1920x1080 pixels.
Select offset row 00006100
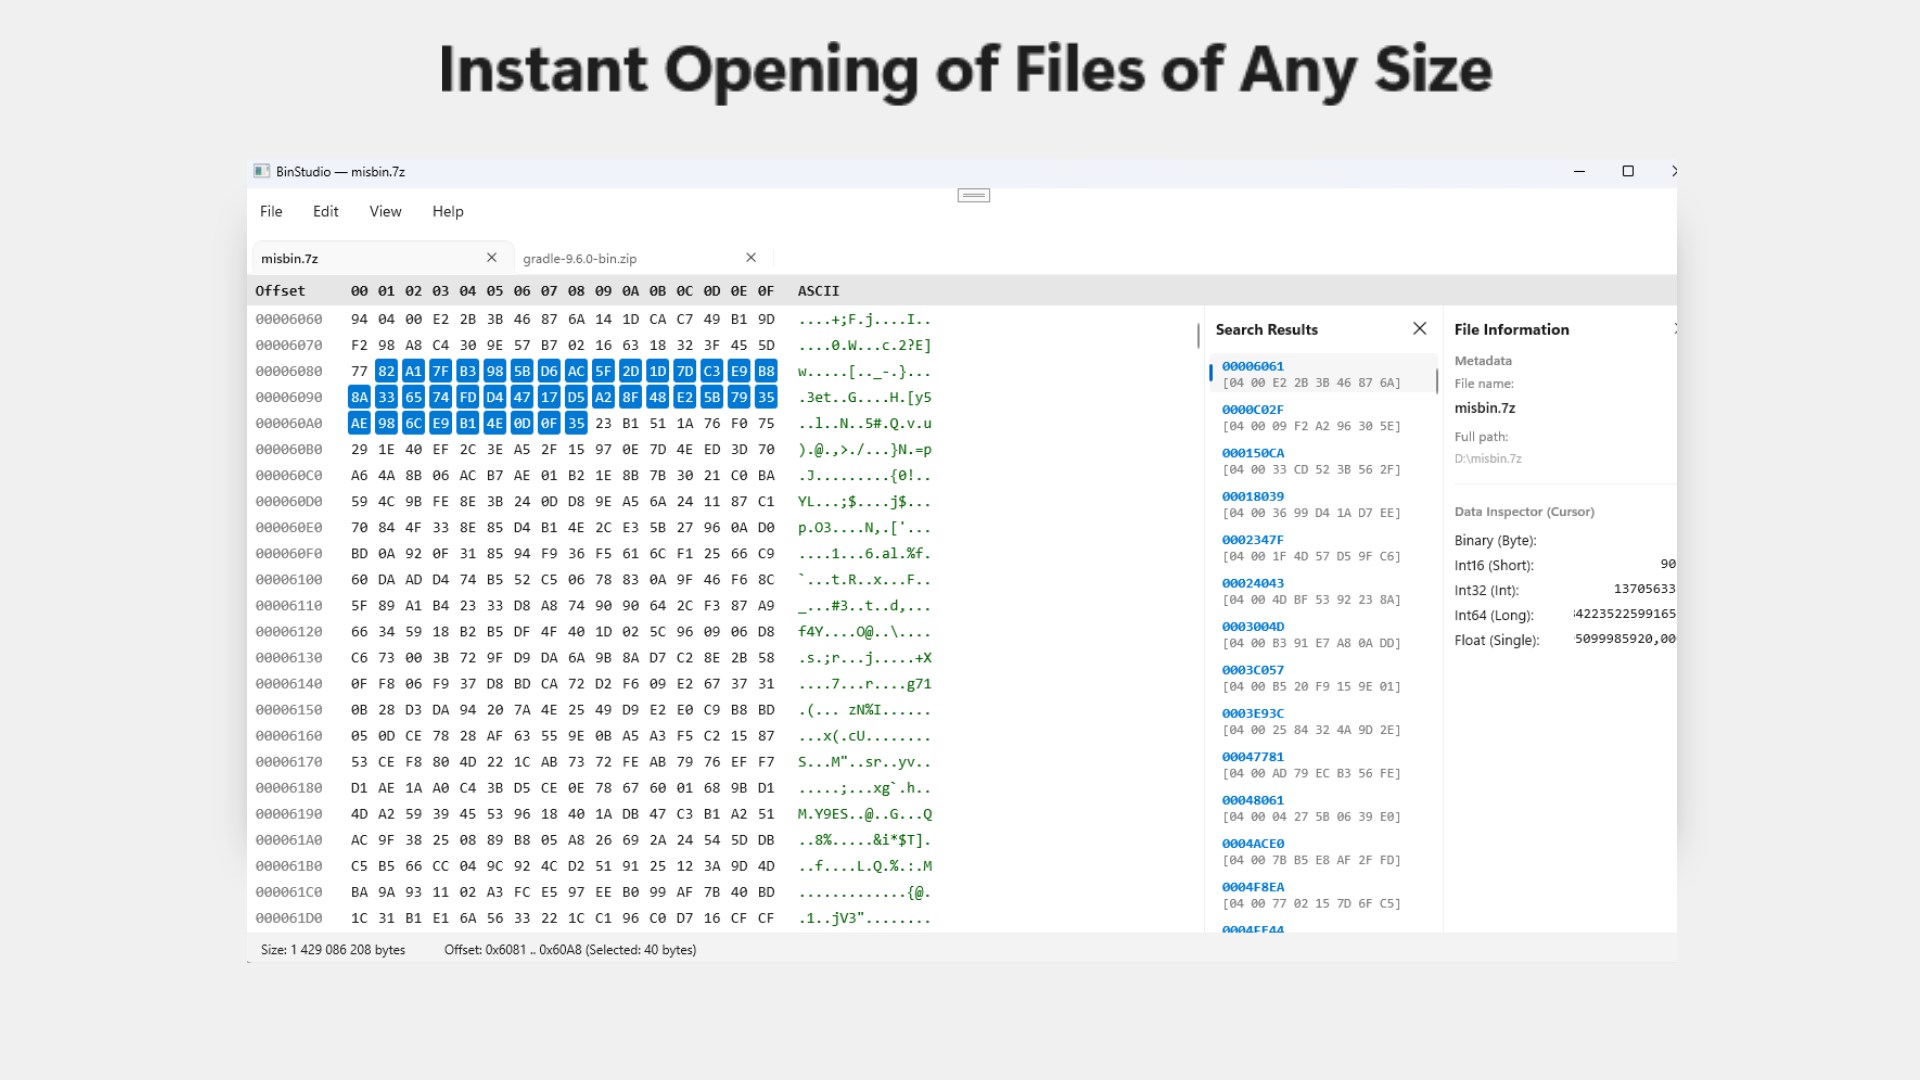(289, 579)
